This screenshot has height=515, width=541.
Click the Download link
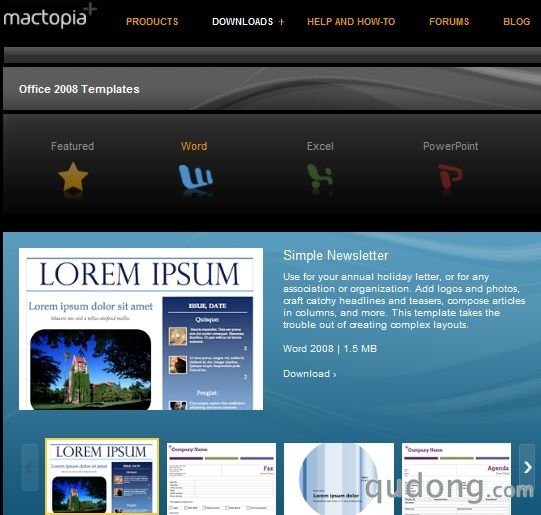tap(309, 374)
